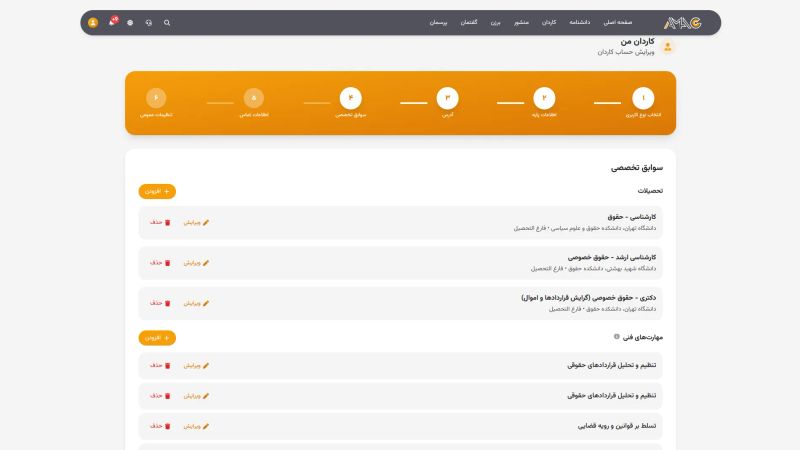Open the notifications bell icon
800x450 pixels.
click(x=112, y=22)
